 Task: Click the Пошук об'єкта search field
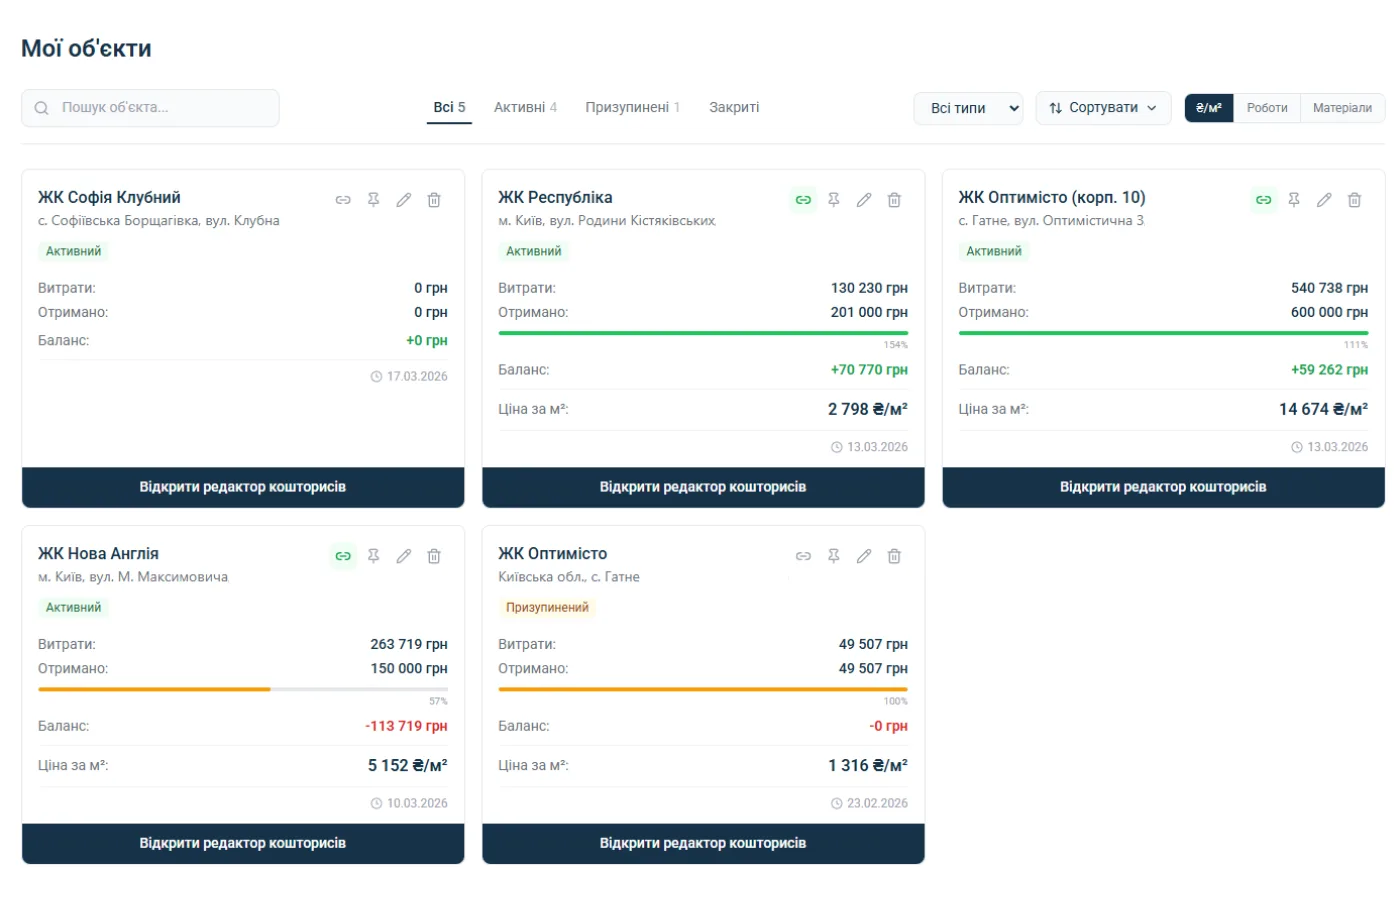(x=150, y=108)
